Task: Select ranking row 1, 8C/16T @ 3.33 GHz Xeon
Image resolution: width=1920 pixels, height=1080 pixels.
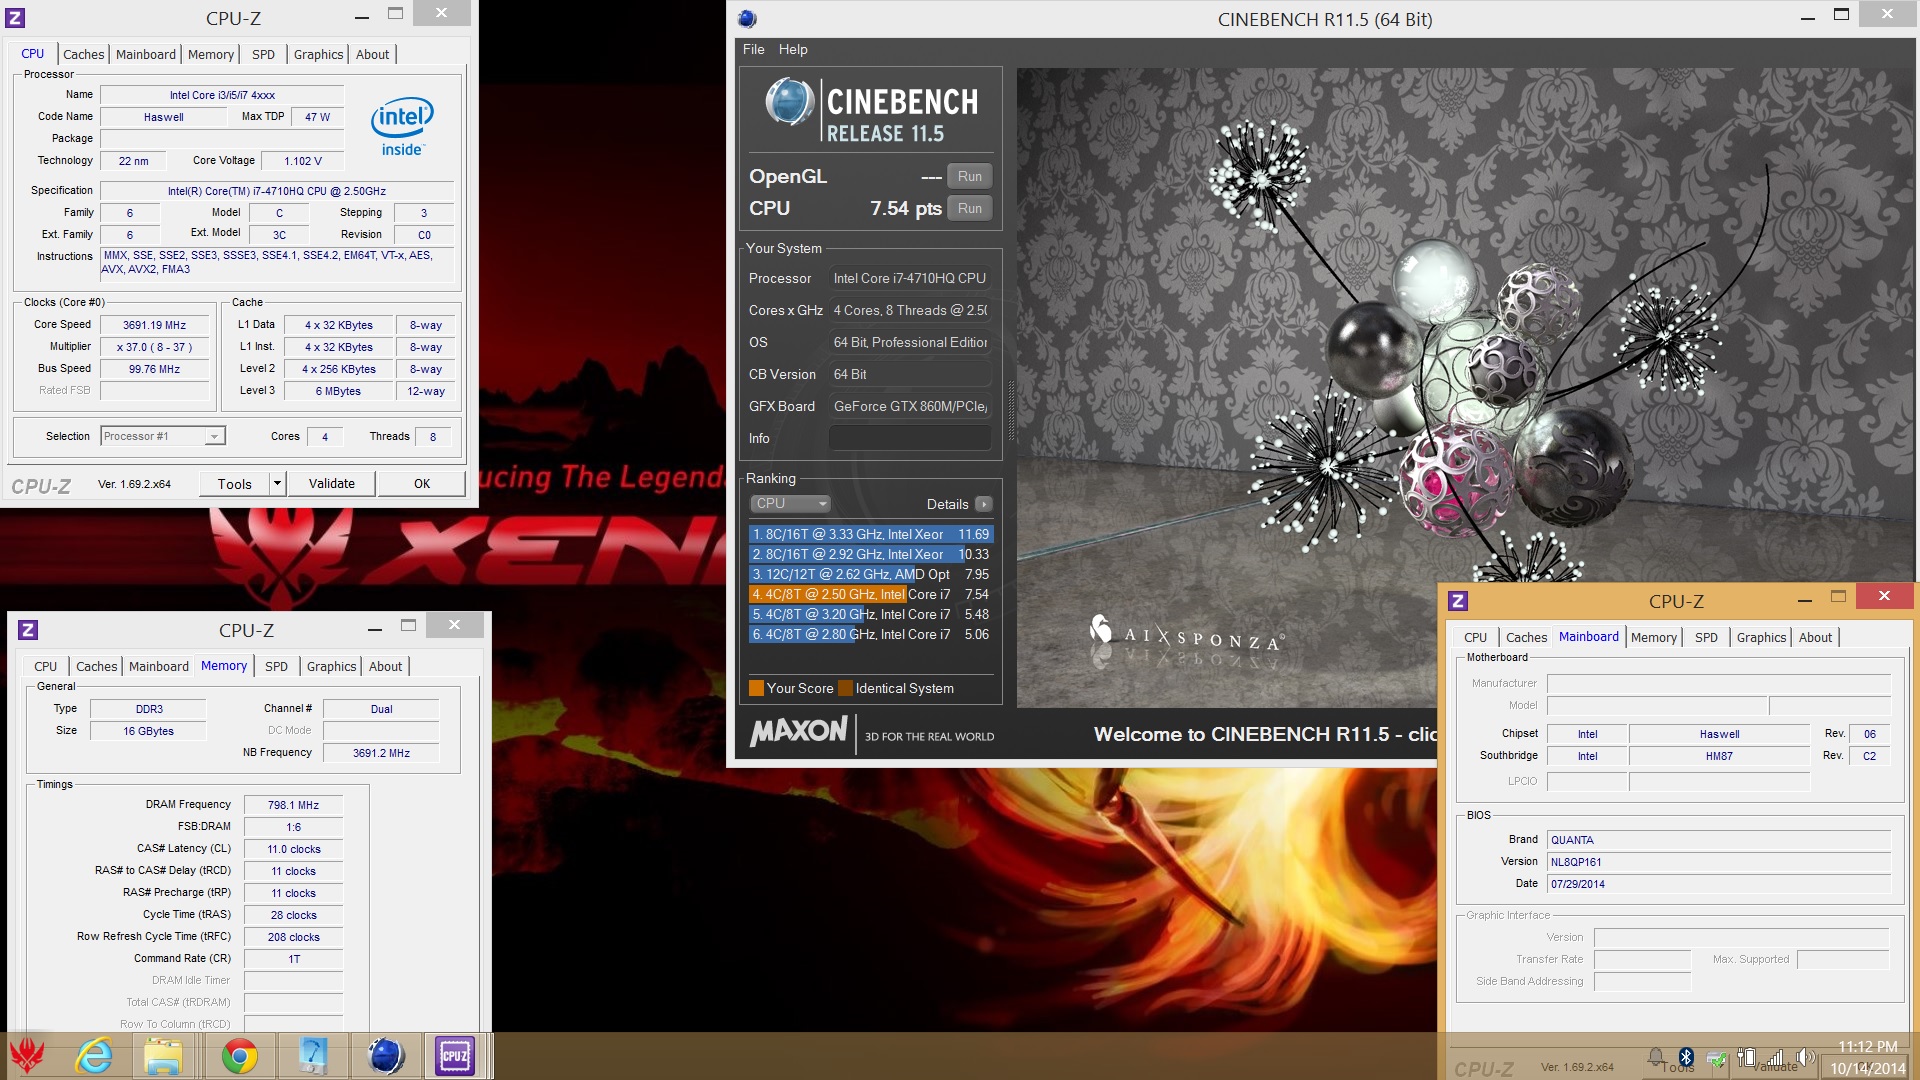Action: pyautogui.click(x=871, y=534)
